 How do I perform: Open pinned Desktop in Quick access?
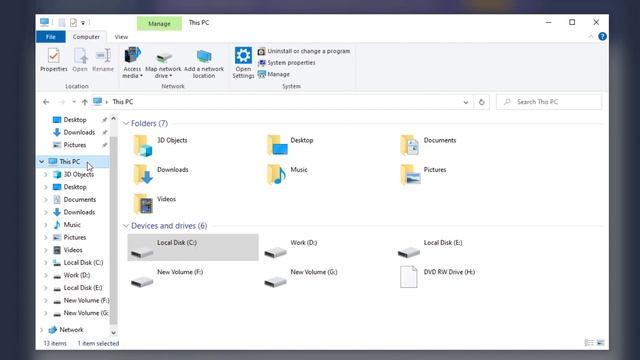[x=75, y=120]
